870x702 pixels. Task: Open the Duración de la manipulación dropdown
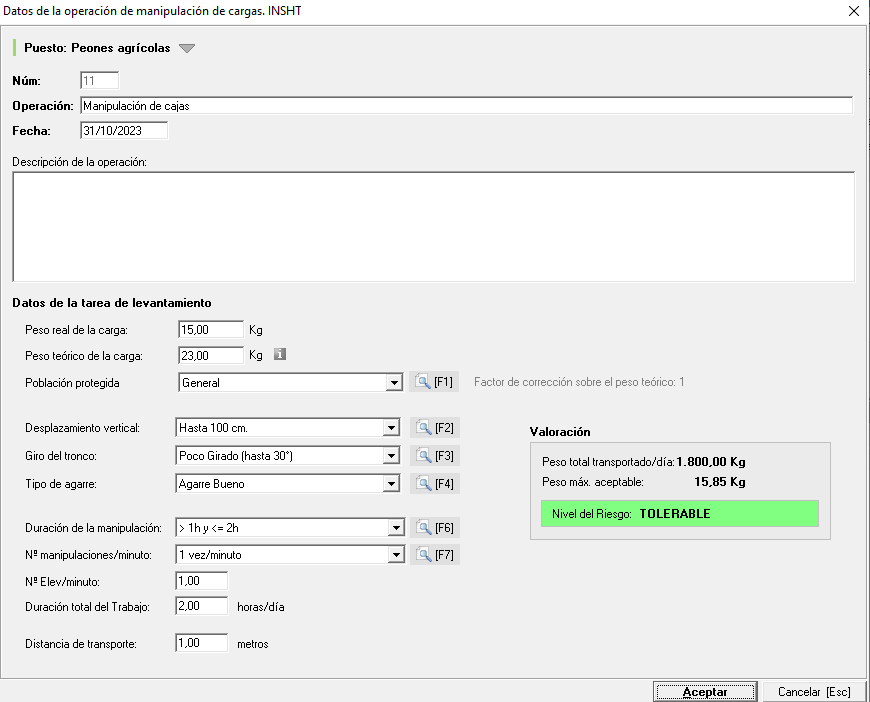coord(394,527)
